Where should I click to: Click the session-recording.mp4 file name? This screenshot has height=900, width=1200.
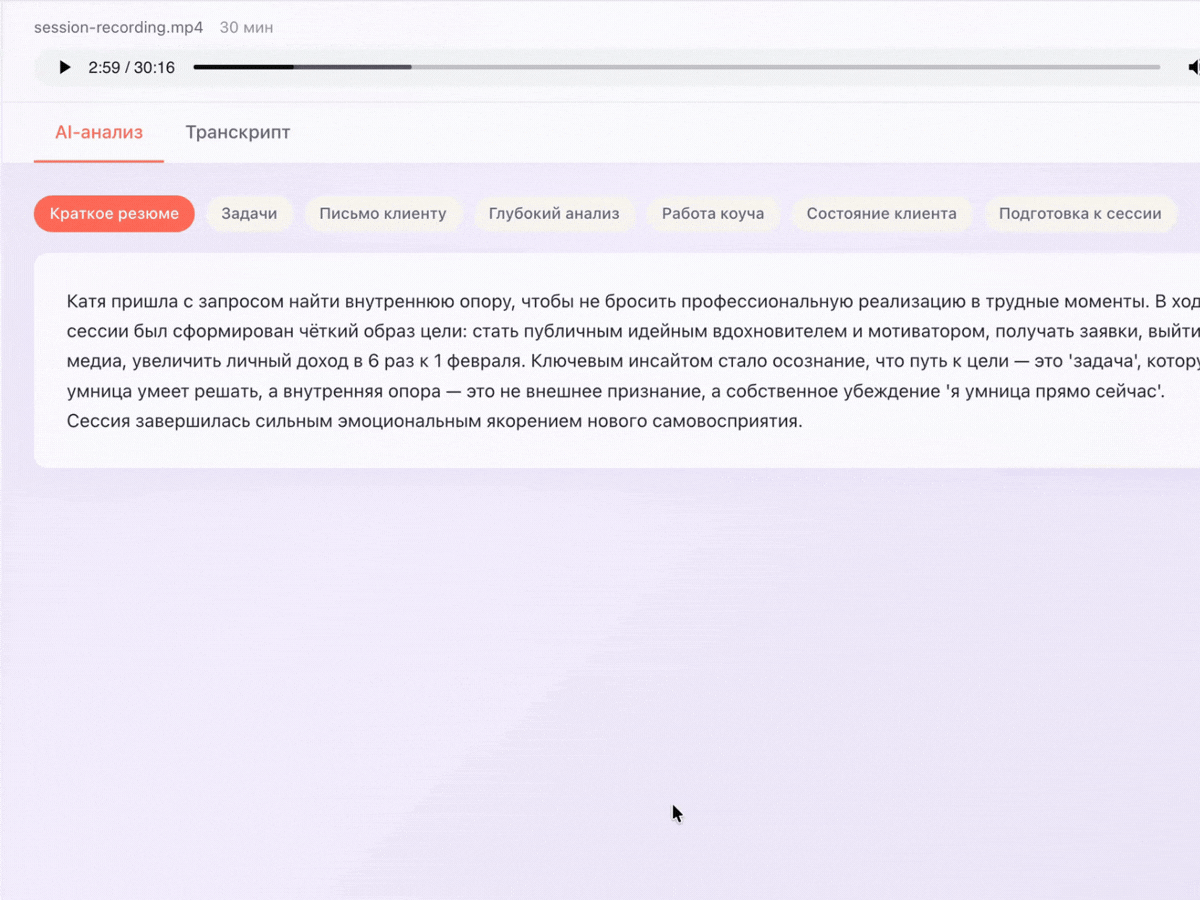coord(118,27)
